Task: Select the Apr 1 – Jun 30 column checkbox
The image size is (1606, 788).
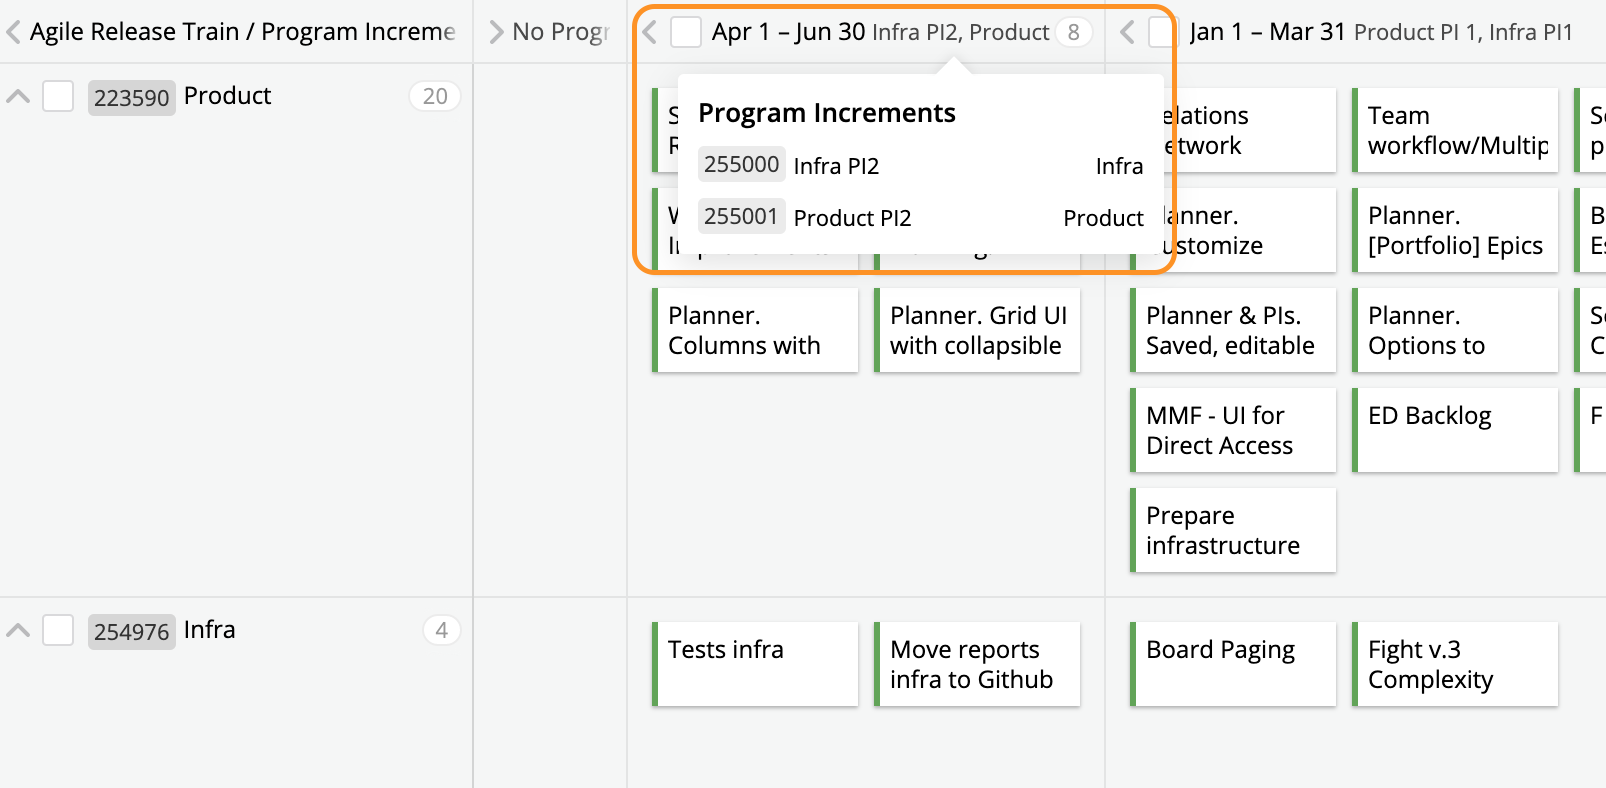Action: (686, 32)
